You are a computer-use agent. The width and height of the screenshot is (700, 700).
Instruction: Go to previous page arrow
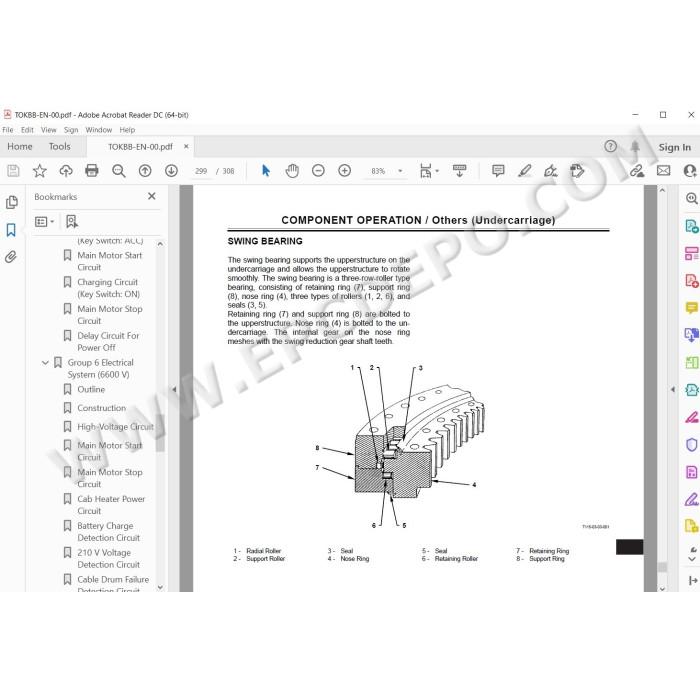pos(145,171)
